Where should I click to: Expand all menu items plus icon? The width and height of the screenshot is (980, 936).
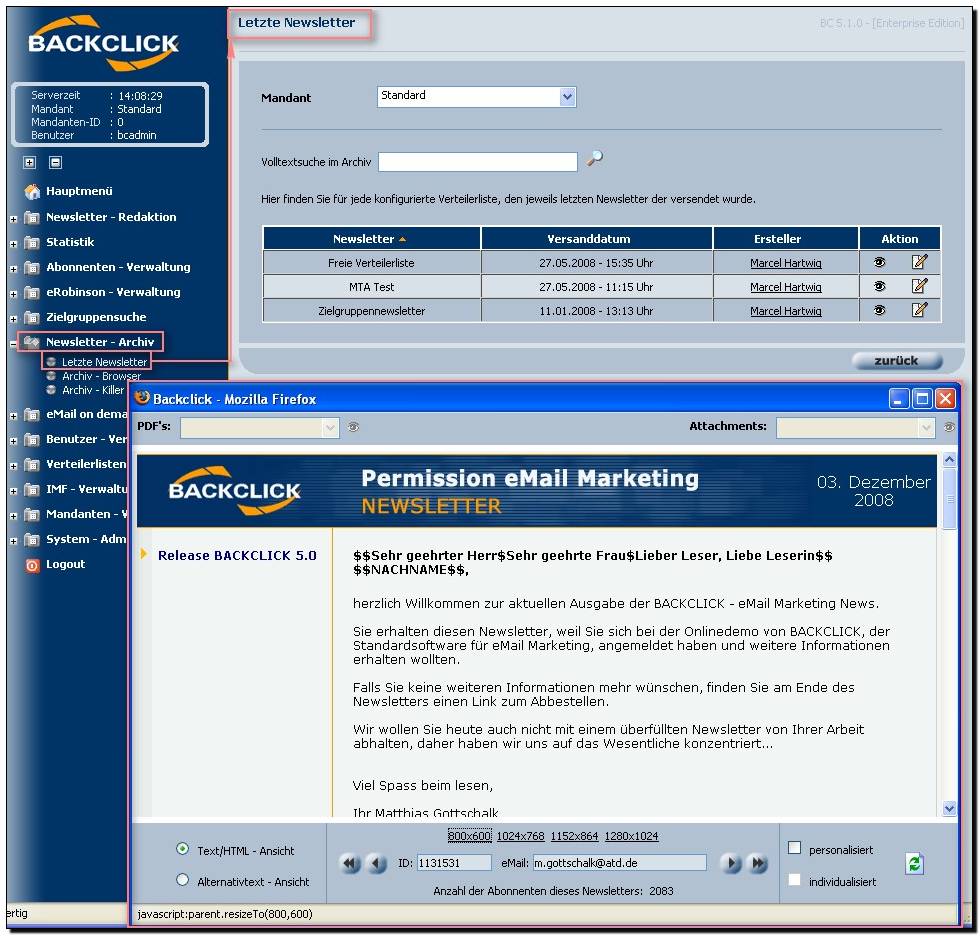29,162
